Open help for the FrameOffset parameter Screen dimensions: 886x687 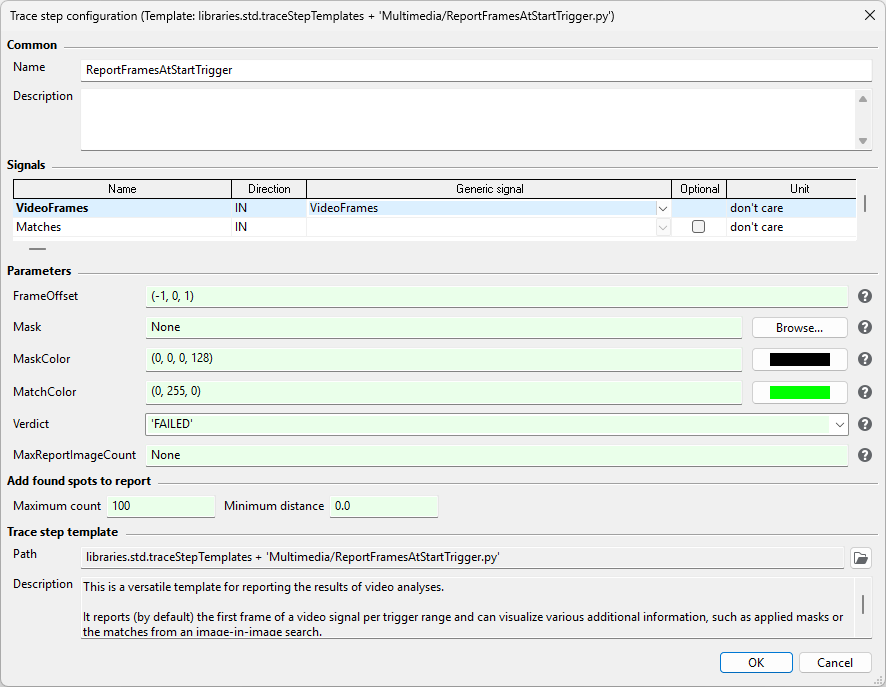[x=865, y=296]
